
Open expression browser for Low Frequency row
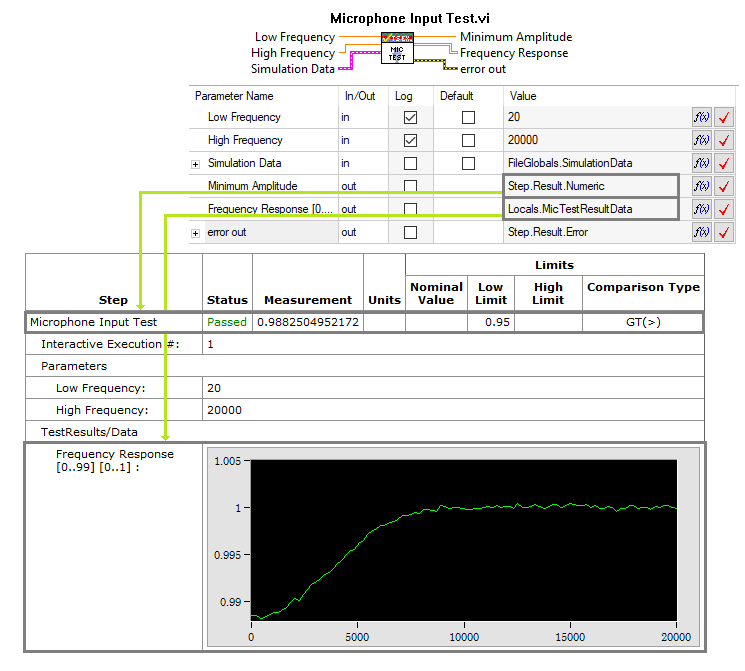[701, 117]
